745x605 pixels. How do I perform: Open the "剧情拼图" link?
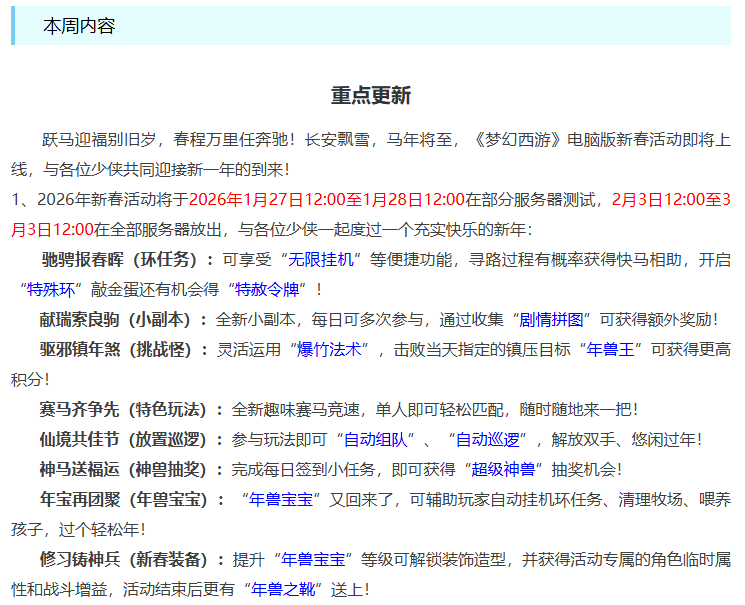tap(550, 319)
